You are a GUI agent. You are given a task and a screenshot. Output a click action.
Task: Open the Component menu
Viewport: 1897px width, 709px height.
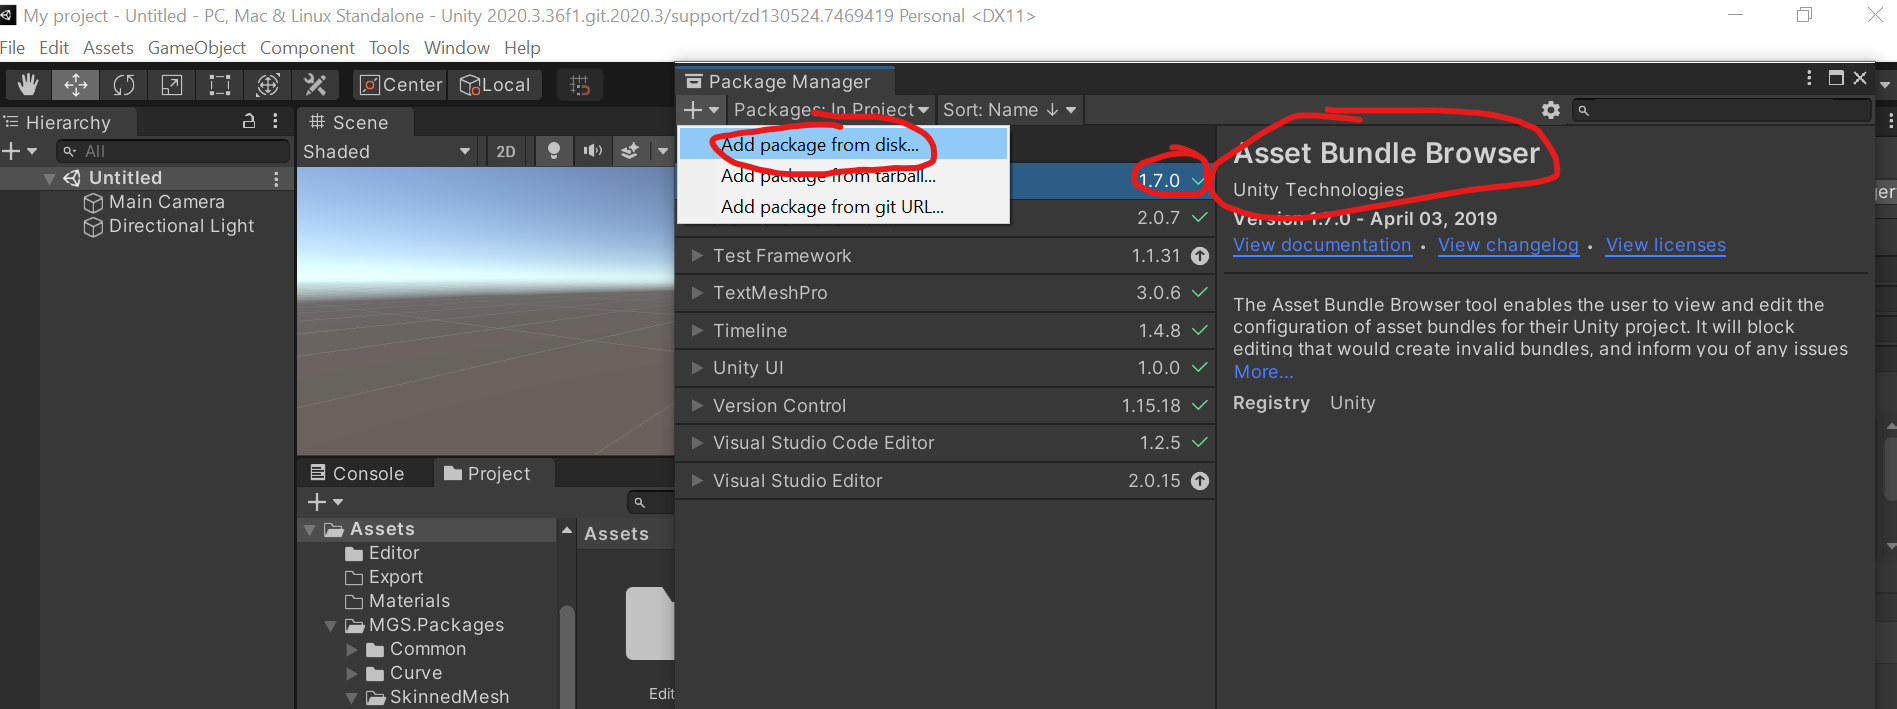[307, 47]
